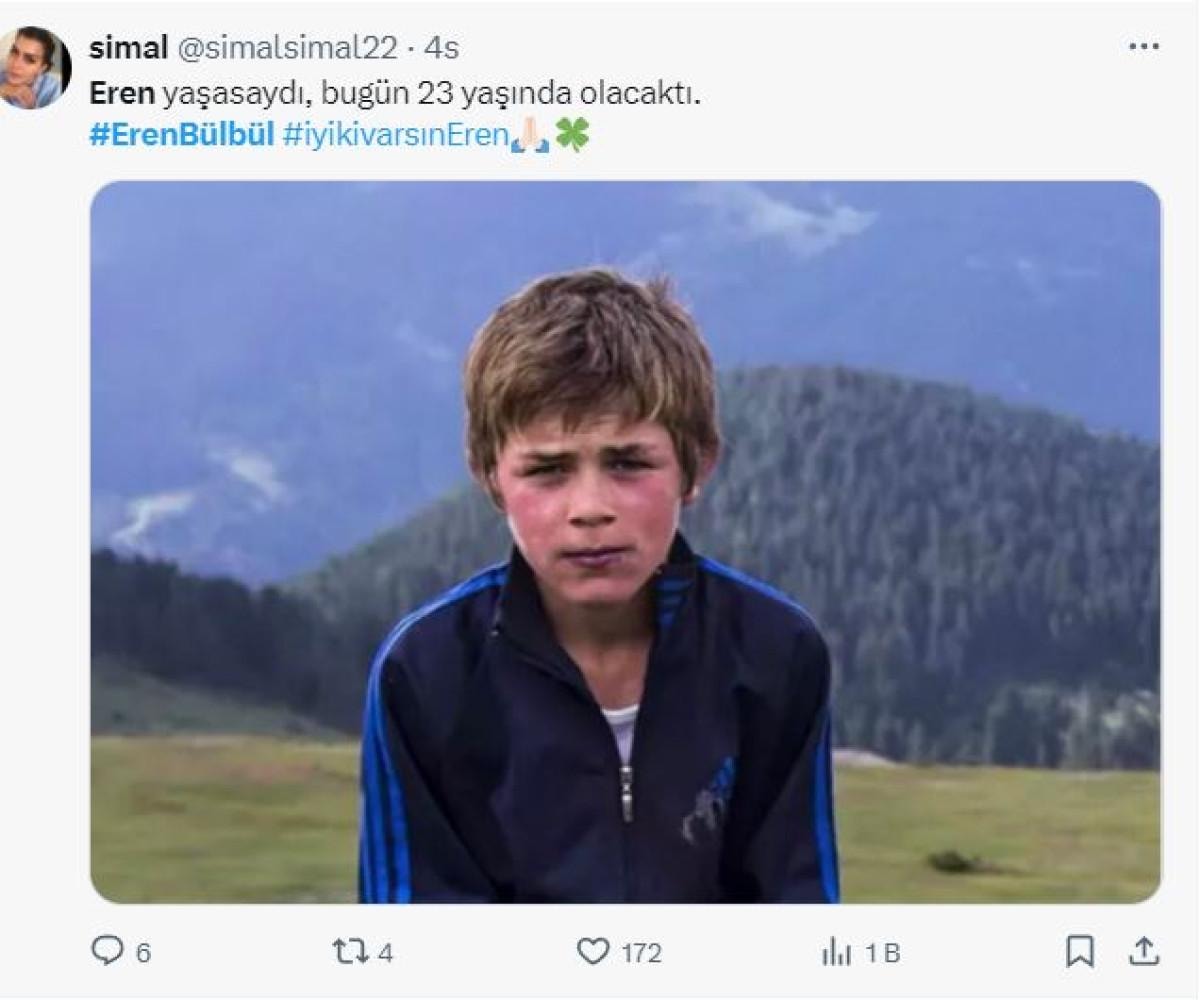Enlarge the attached photo of the boy

coord(625,542)
